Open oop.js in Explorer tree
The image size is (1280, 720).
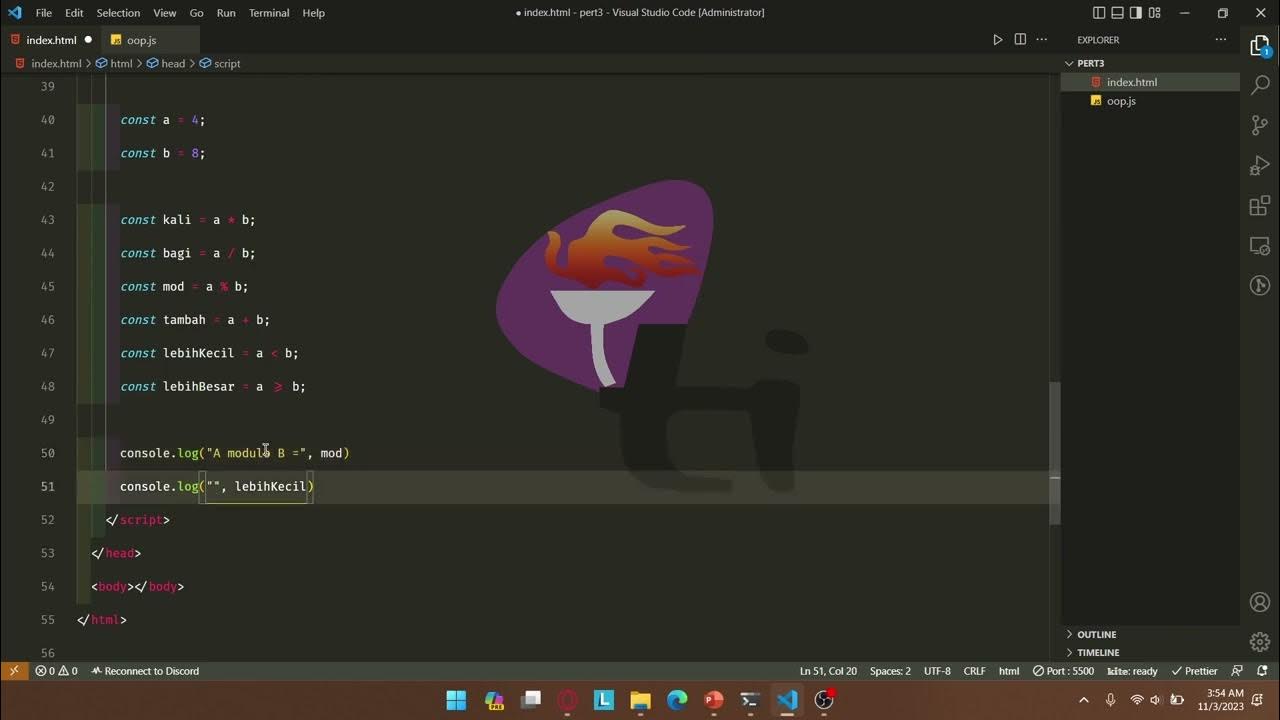coord(1150,101)
